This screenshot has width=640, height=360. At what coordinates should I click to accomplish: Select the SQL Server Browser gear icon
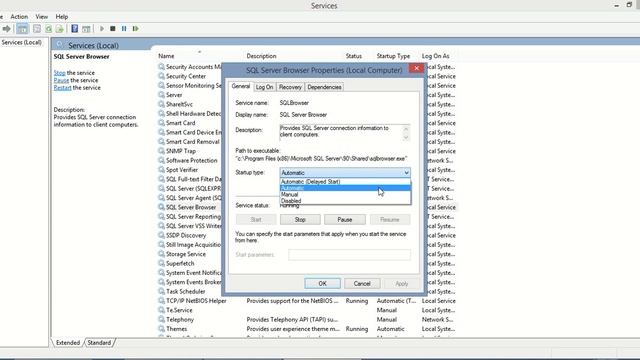pyautogui.click(x=162, y=207)
